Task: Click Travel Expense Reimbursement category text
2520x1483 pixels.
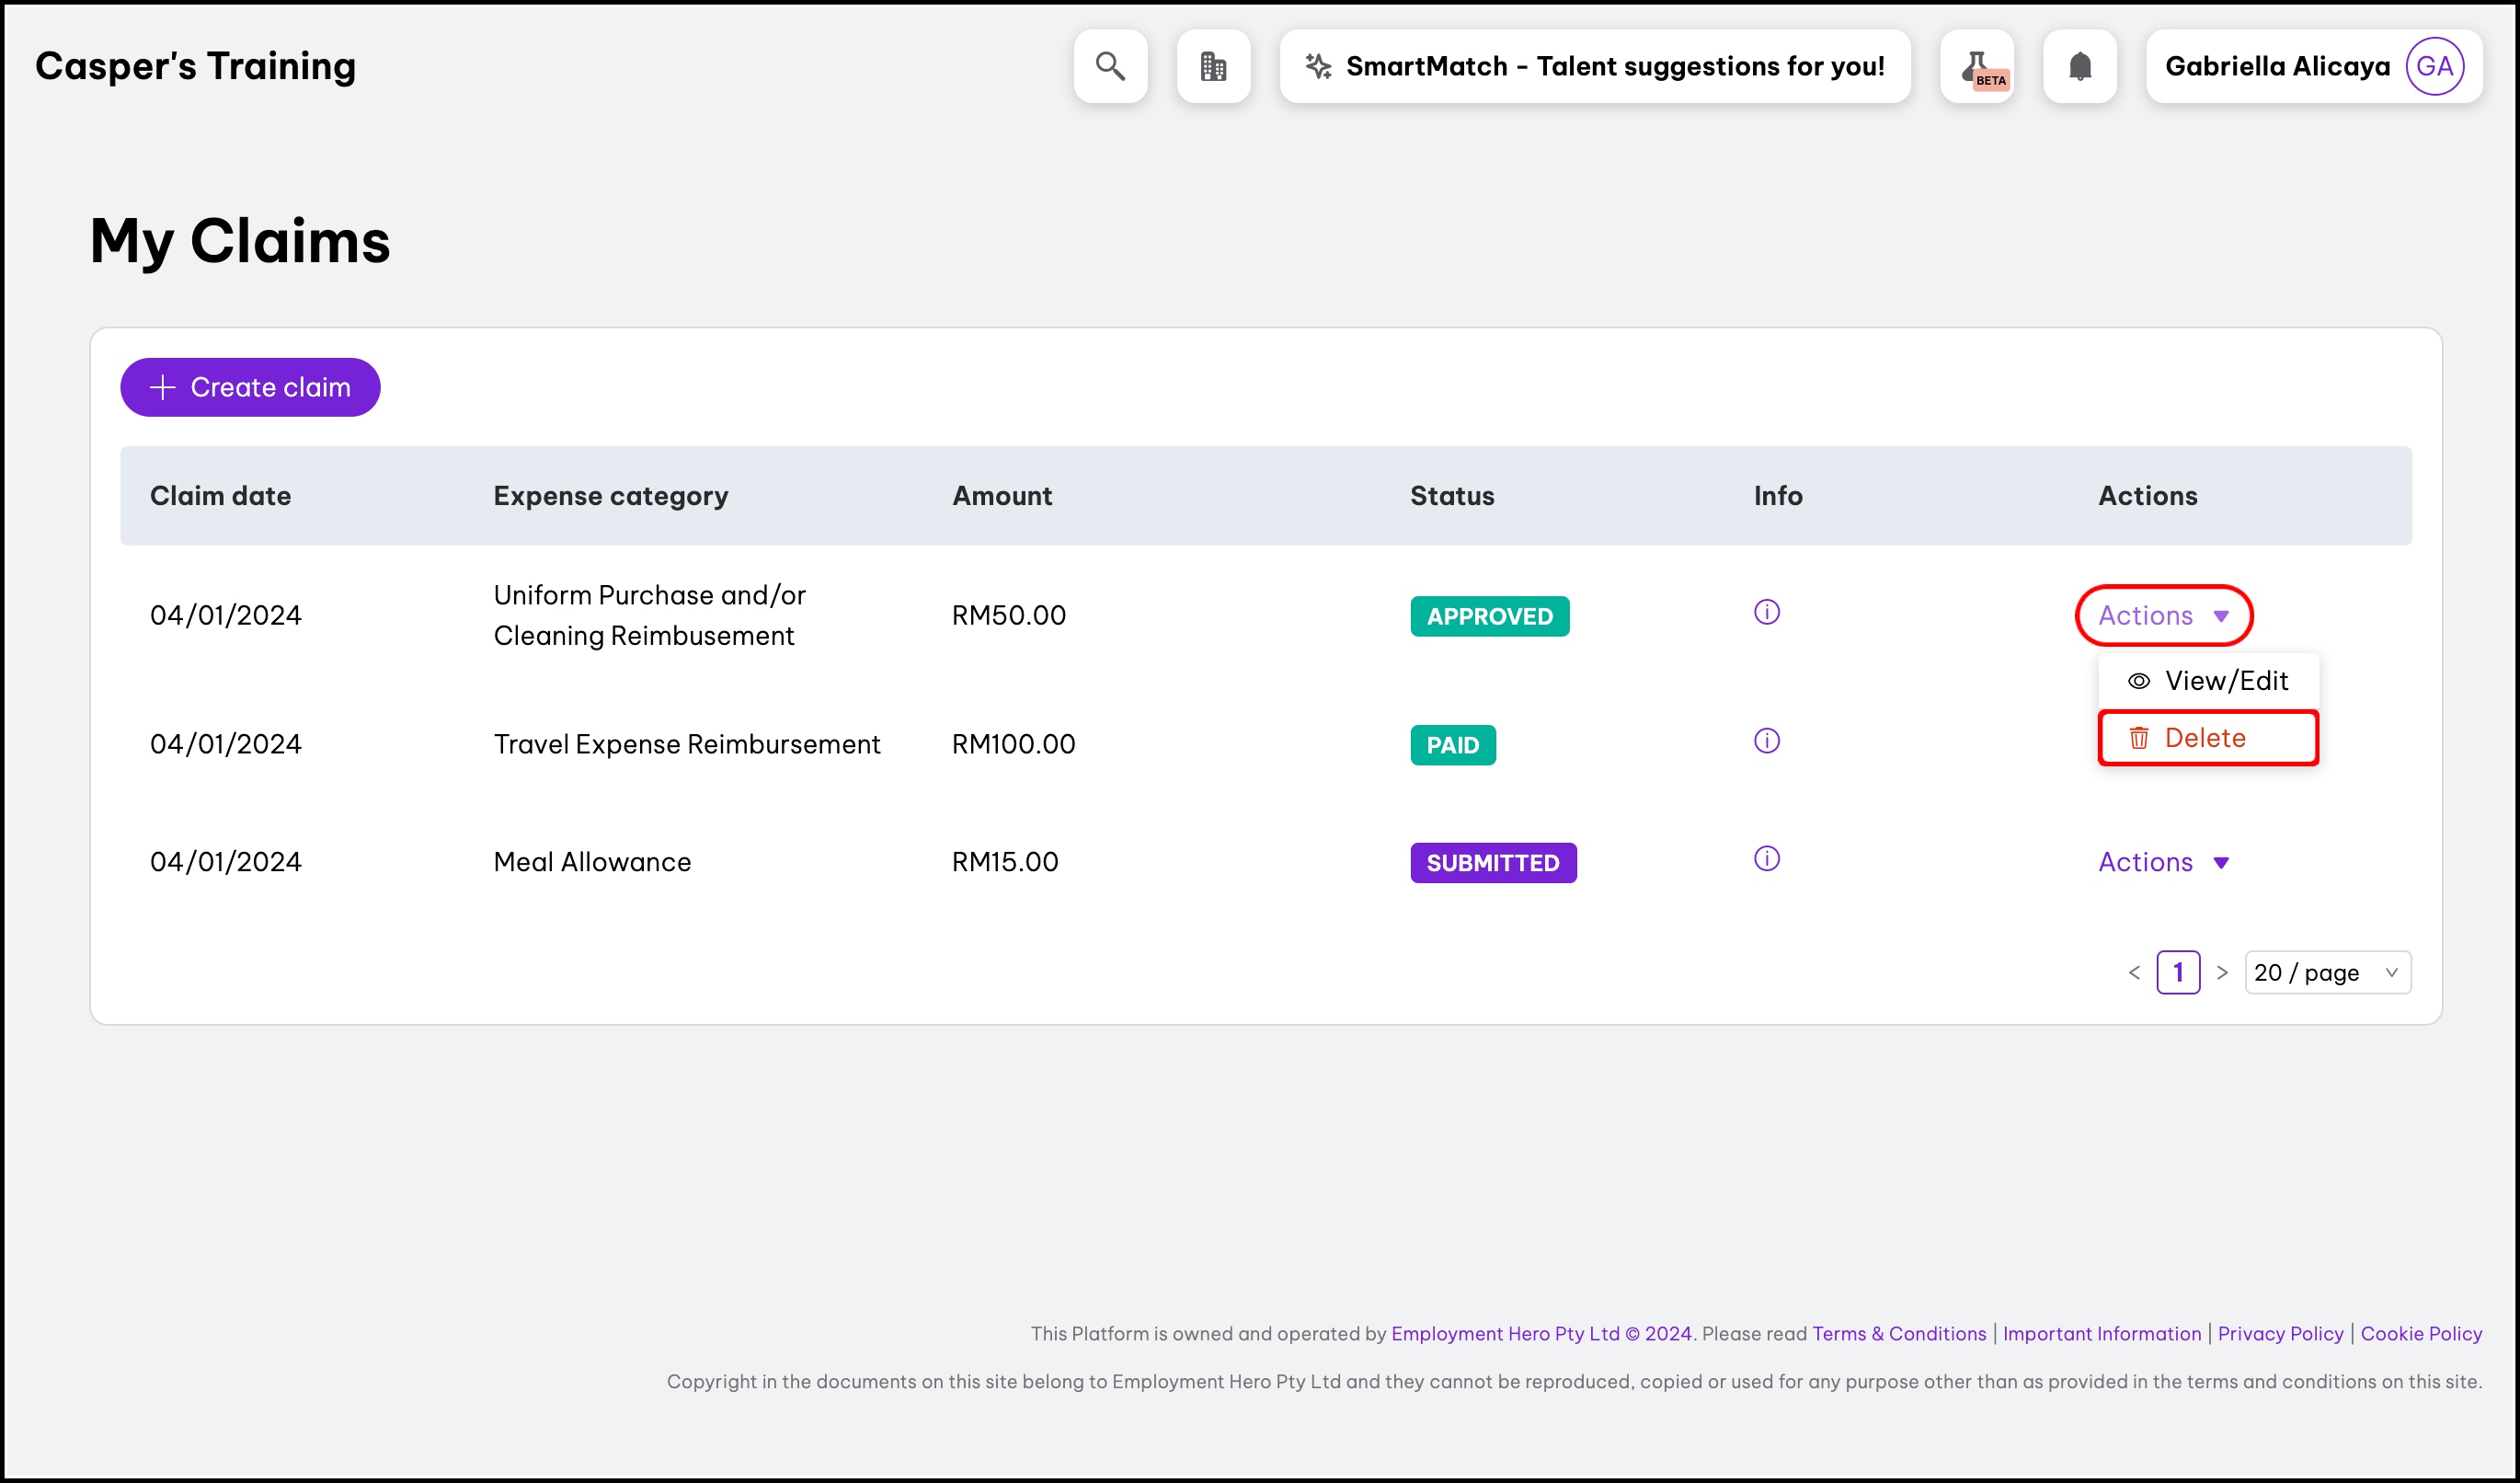Action: 687,744
